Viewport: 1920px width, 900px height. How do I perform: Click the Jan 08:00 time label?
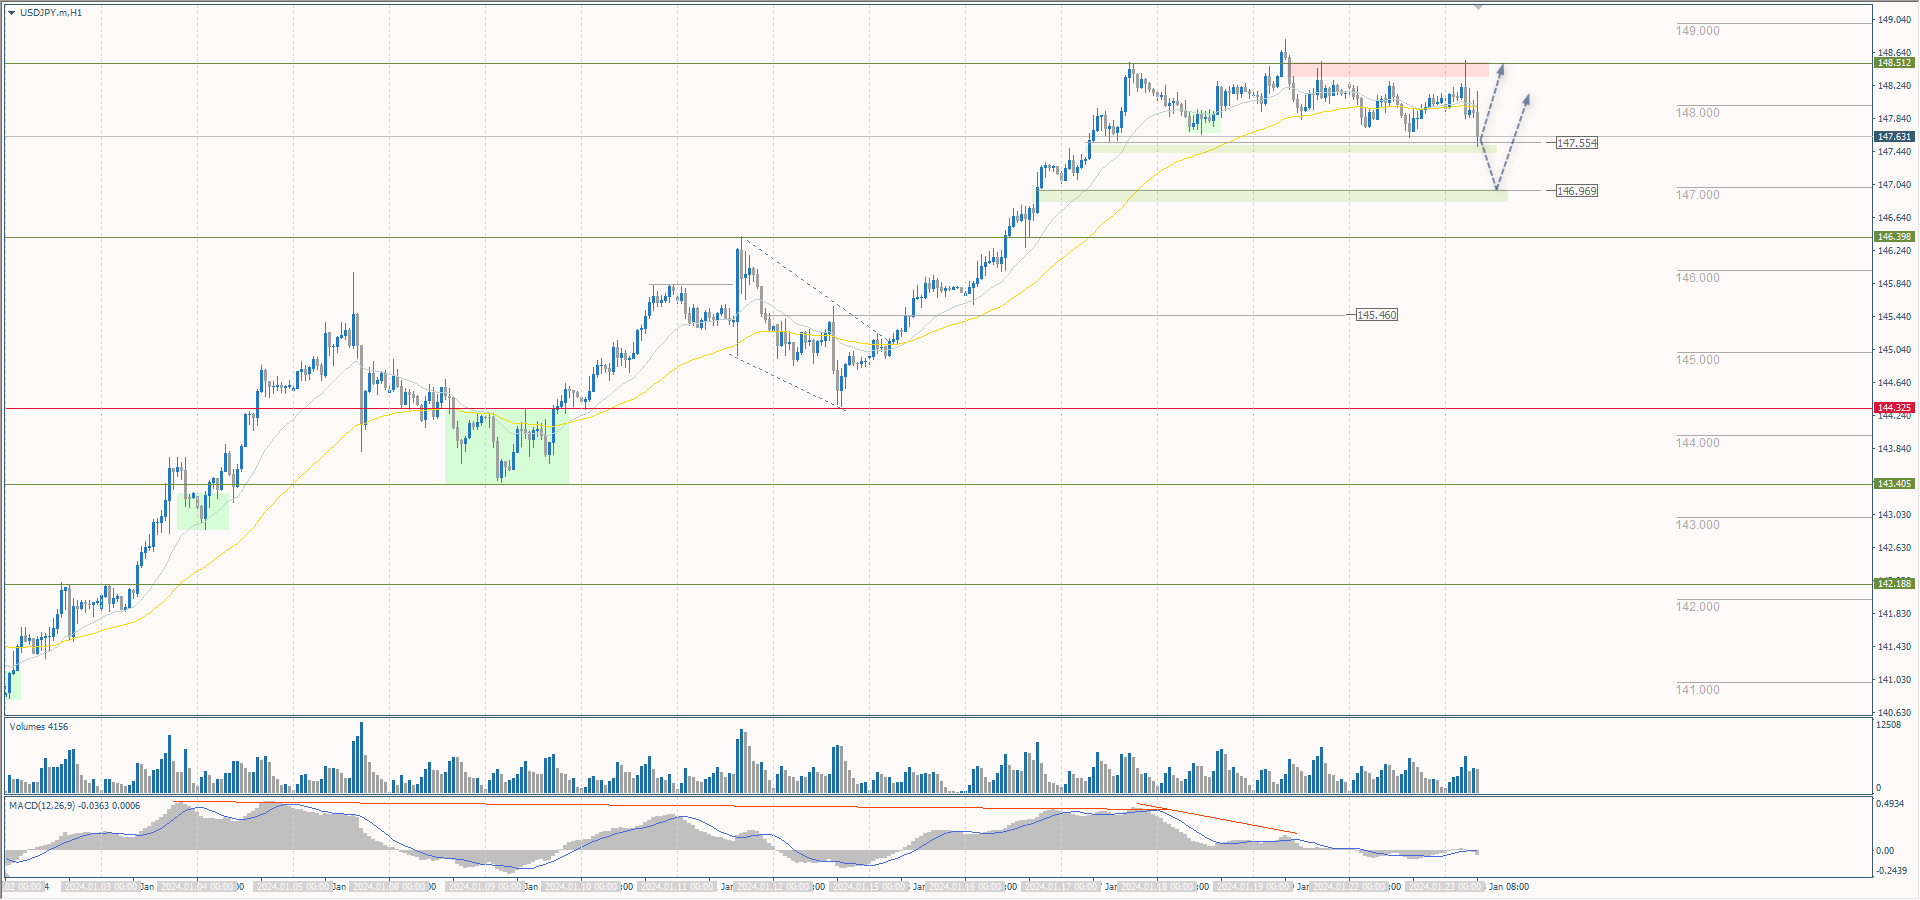pos(1509,887)
